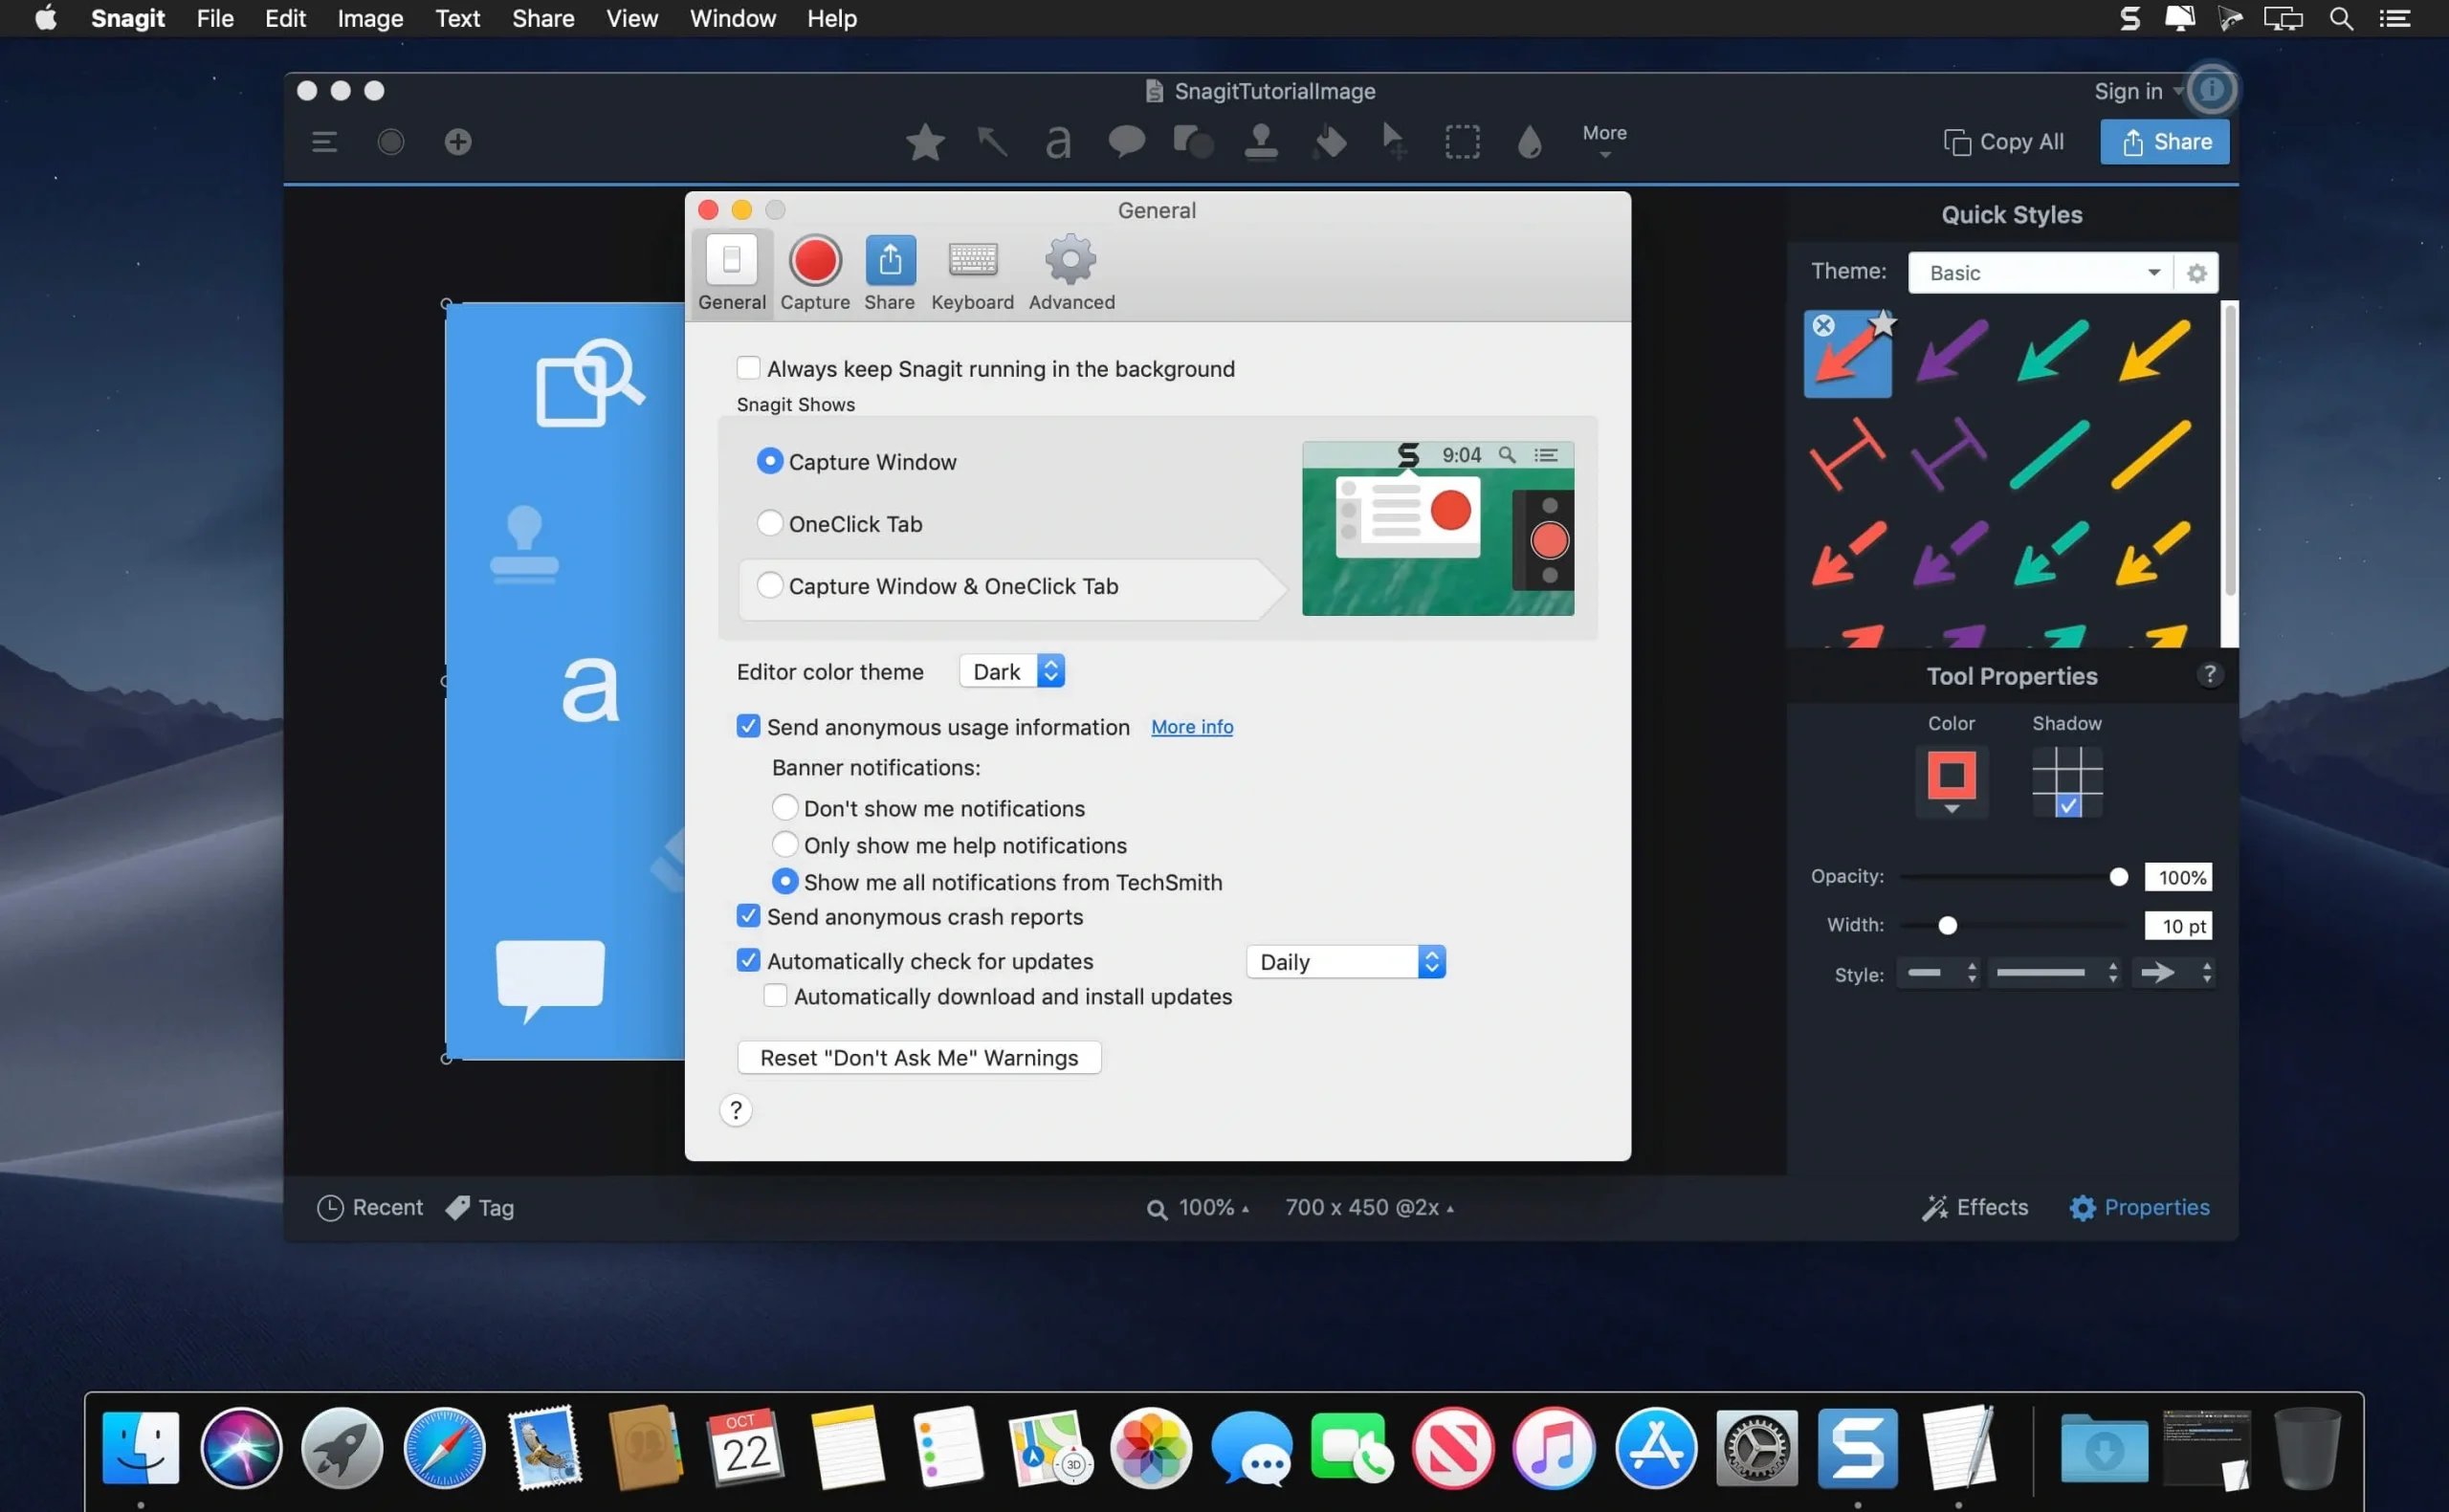Open the Image menu in menu bar
Viewport: 2449px width, 1512px height.
(370, 18)
